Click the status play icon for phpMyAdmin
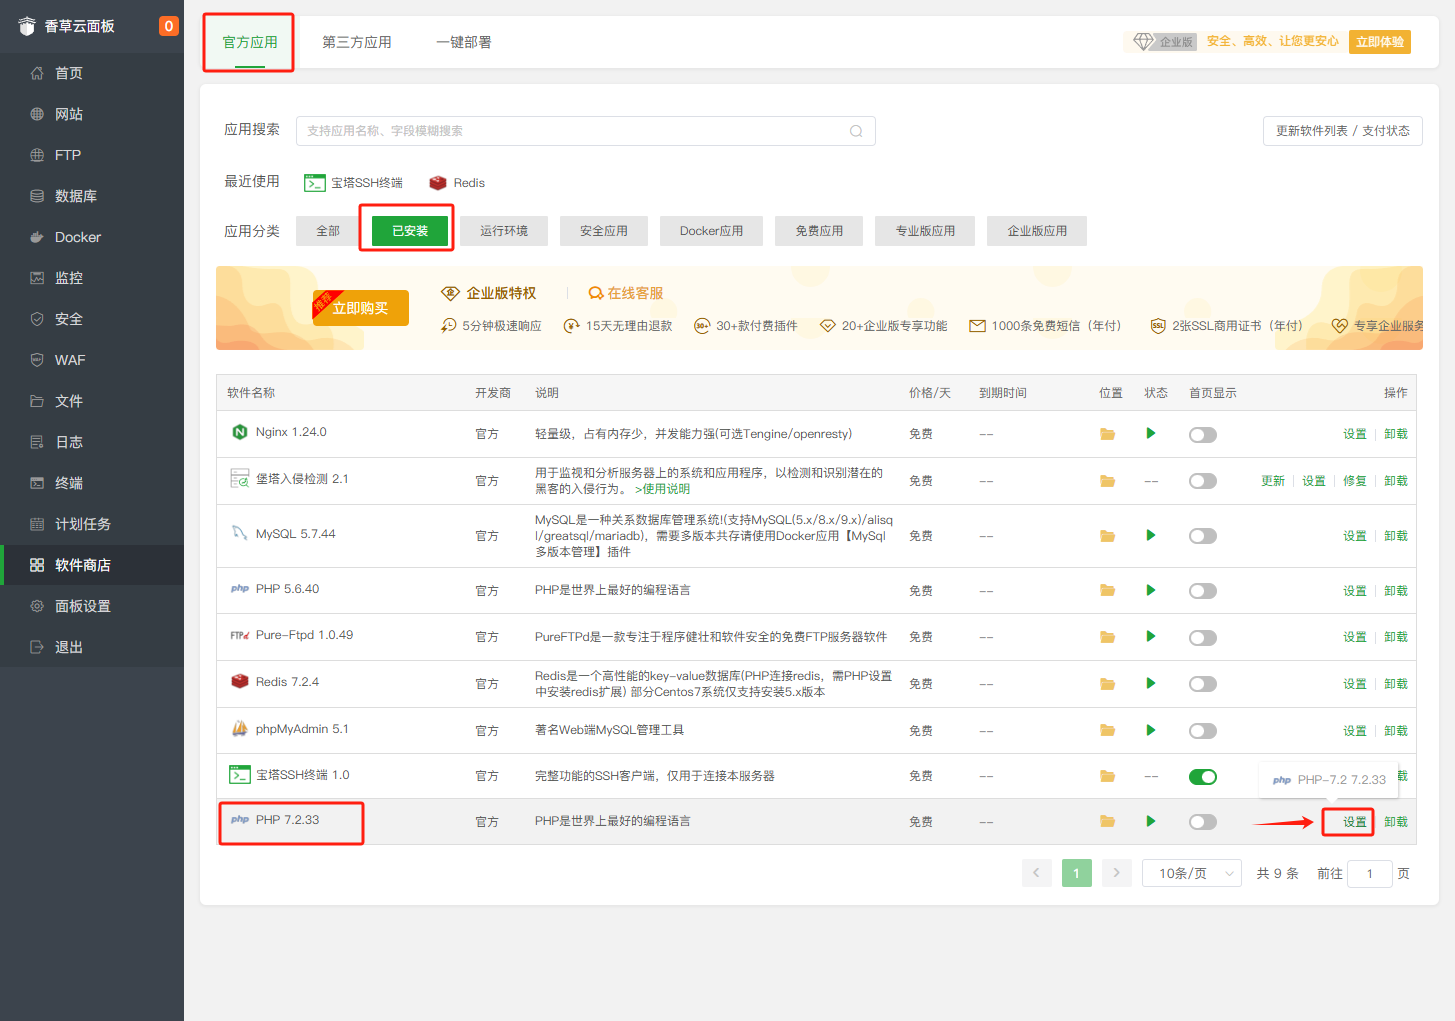Screen dimensions: 1455x1021 click(x=1151, y=730)
